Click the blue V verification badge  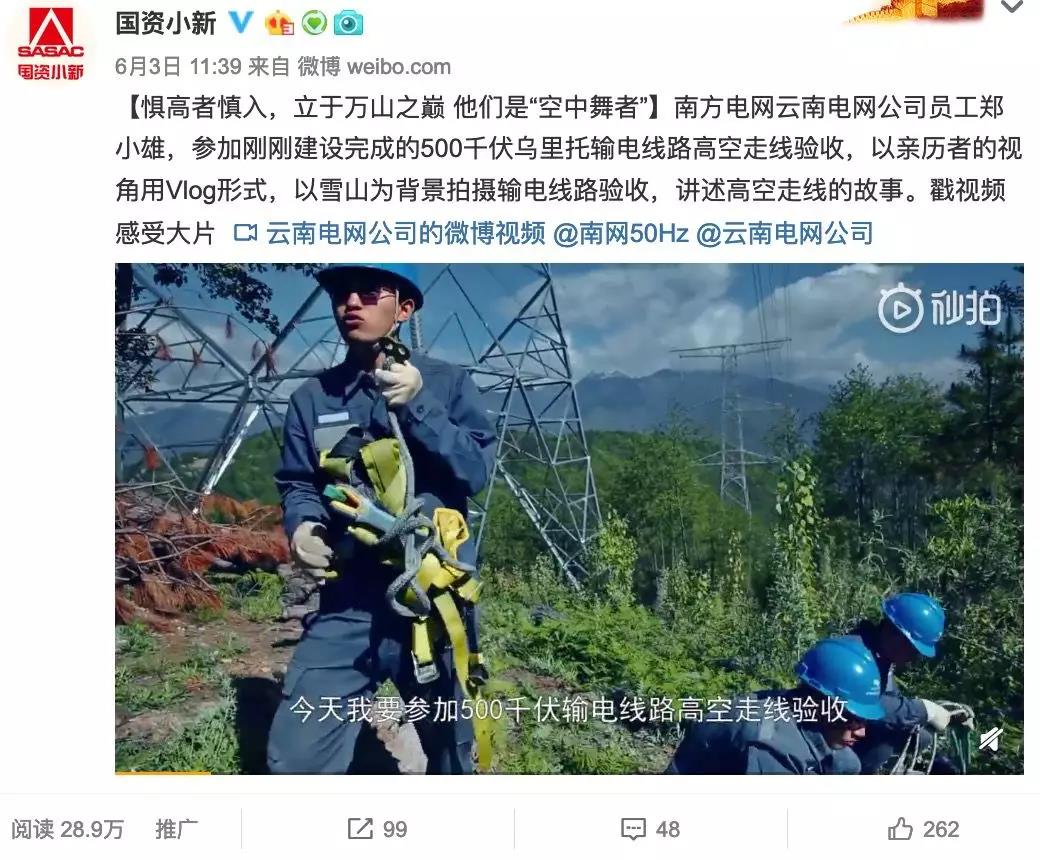tap(241, 23)
